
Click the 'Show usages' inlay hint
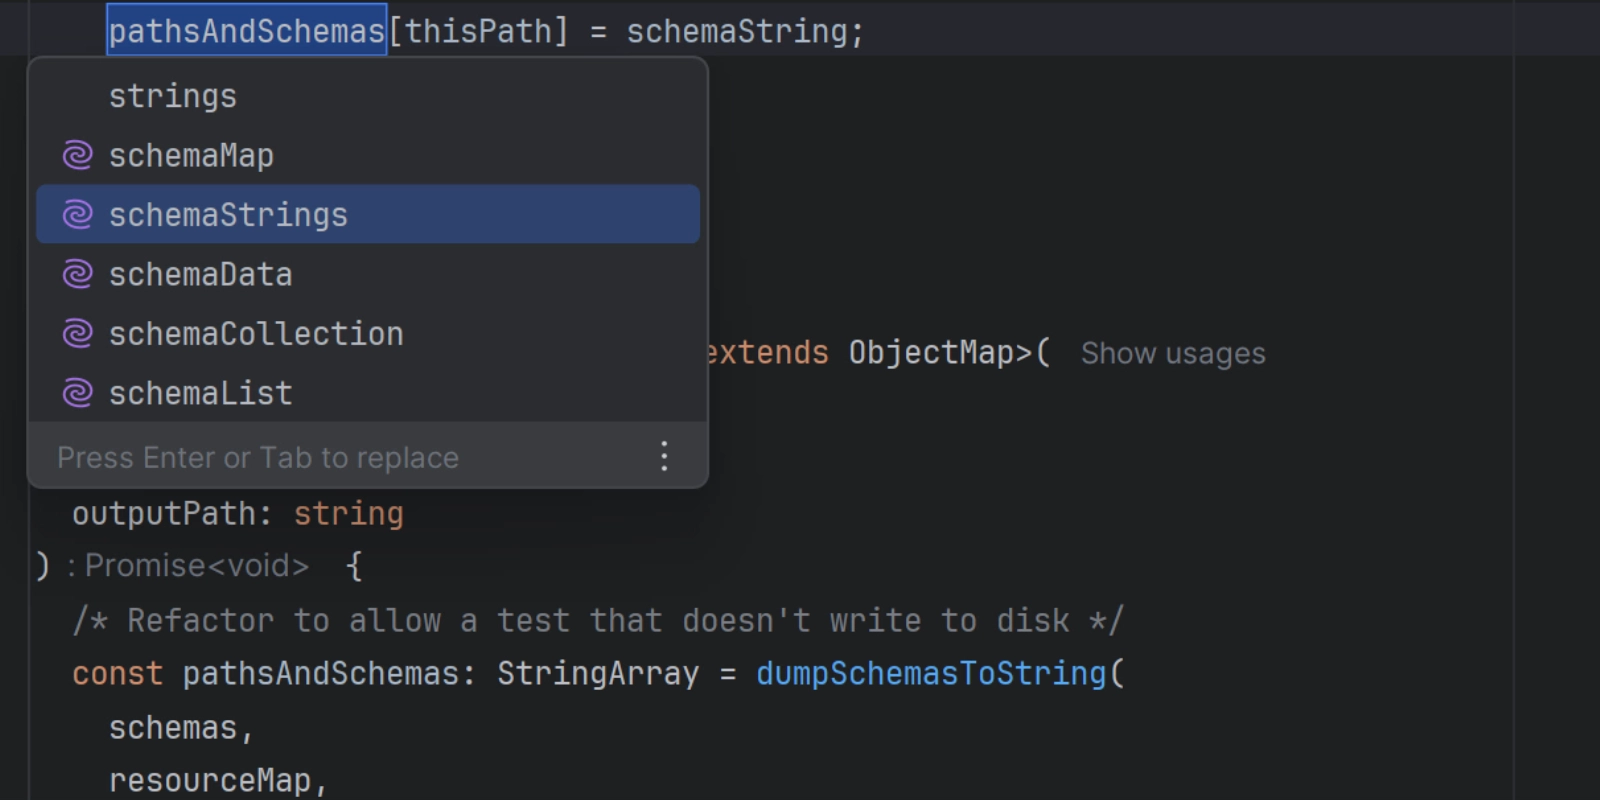pyautogui.click(x=1173, y=353)
